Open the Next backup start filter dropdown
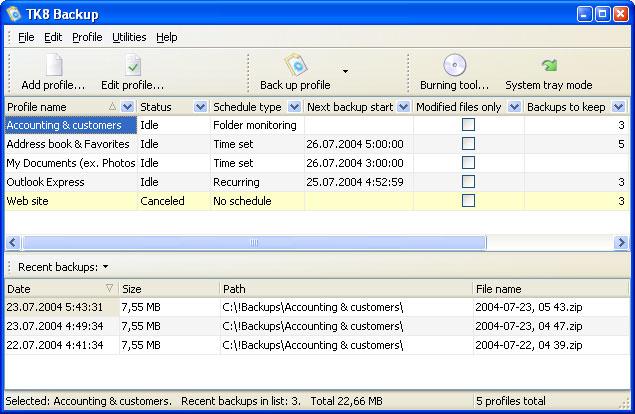Viewport: 635px width, 414px height. (403, 107)
